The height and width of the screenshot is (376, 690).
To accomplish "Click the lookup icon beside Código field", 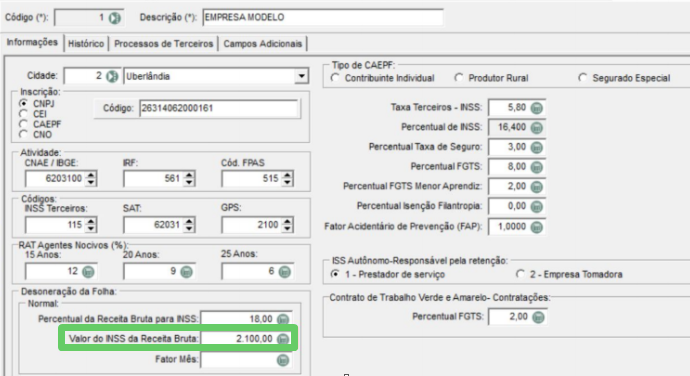I will (114, 18).
